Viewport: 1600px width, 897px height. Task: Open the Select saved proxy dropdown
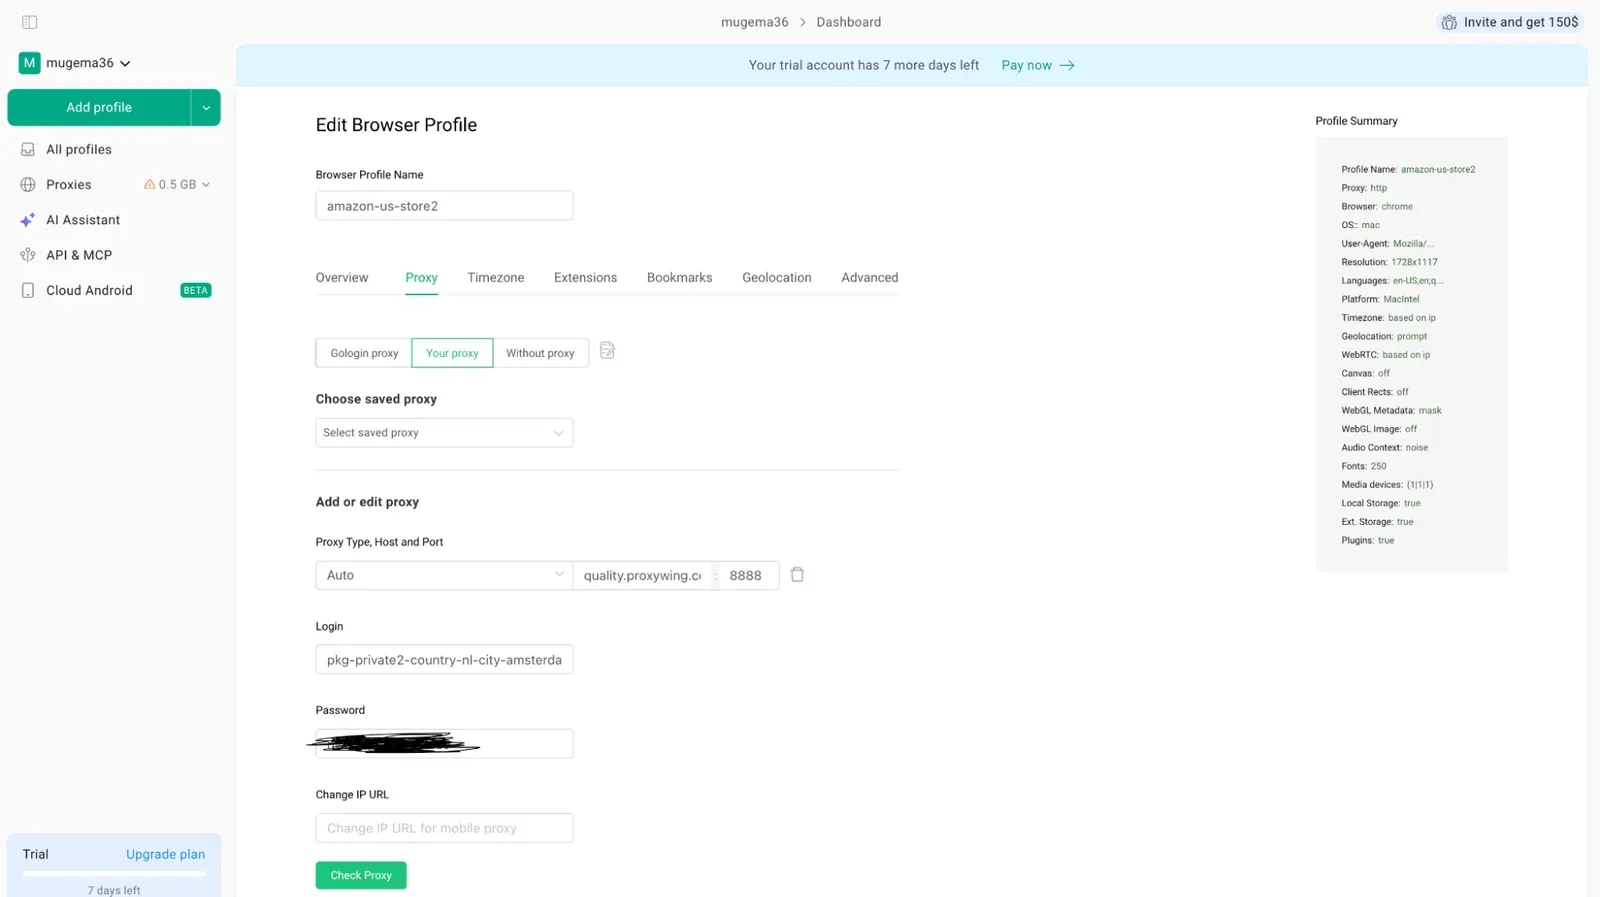444,433
